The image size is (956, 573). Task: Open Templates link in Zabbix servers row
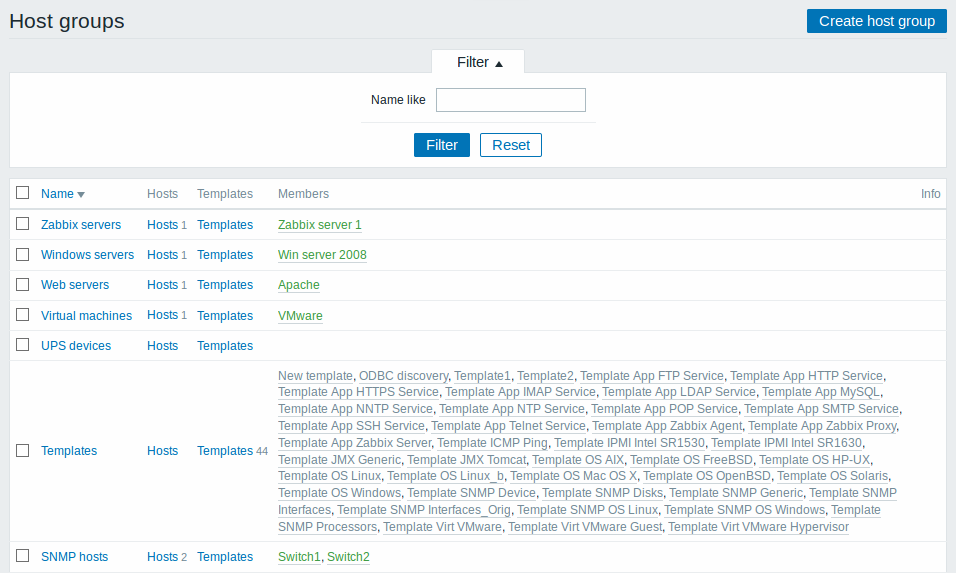225,225
